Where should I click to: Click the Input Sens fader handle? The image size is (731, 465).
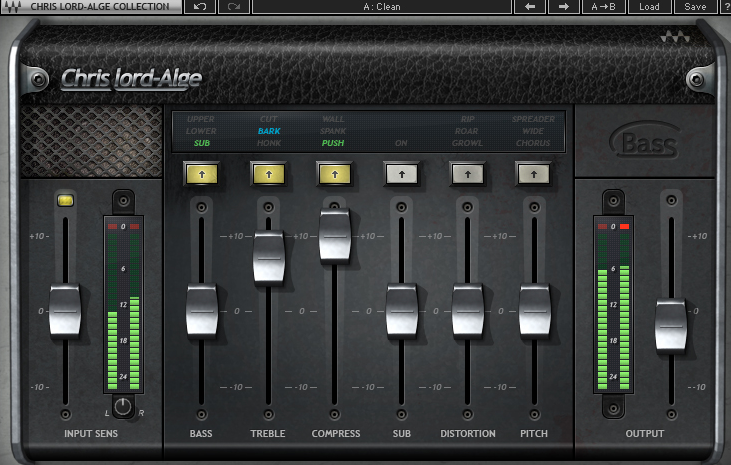coord(65,310)
